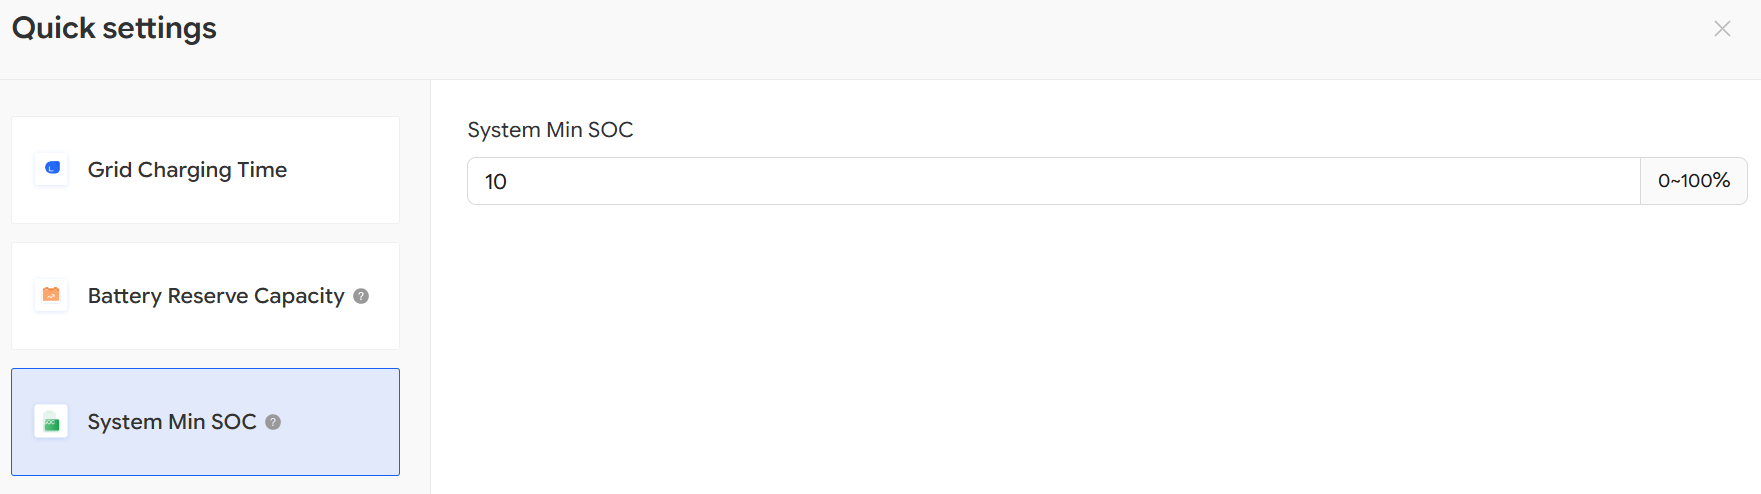Open the Grid Charging Time section
This screenshot has height=494, width=1761.
point(187,170)
